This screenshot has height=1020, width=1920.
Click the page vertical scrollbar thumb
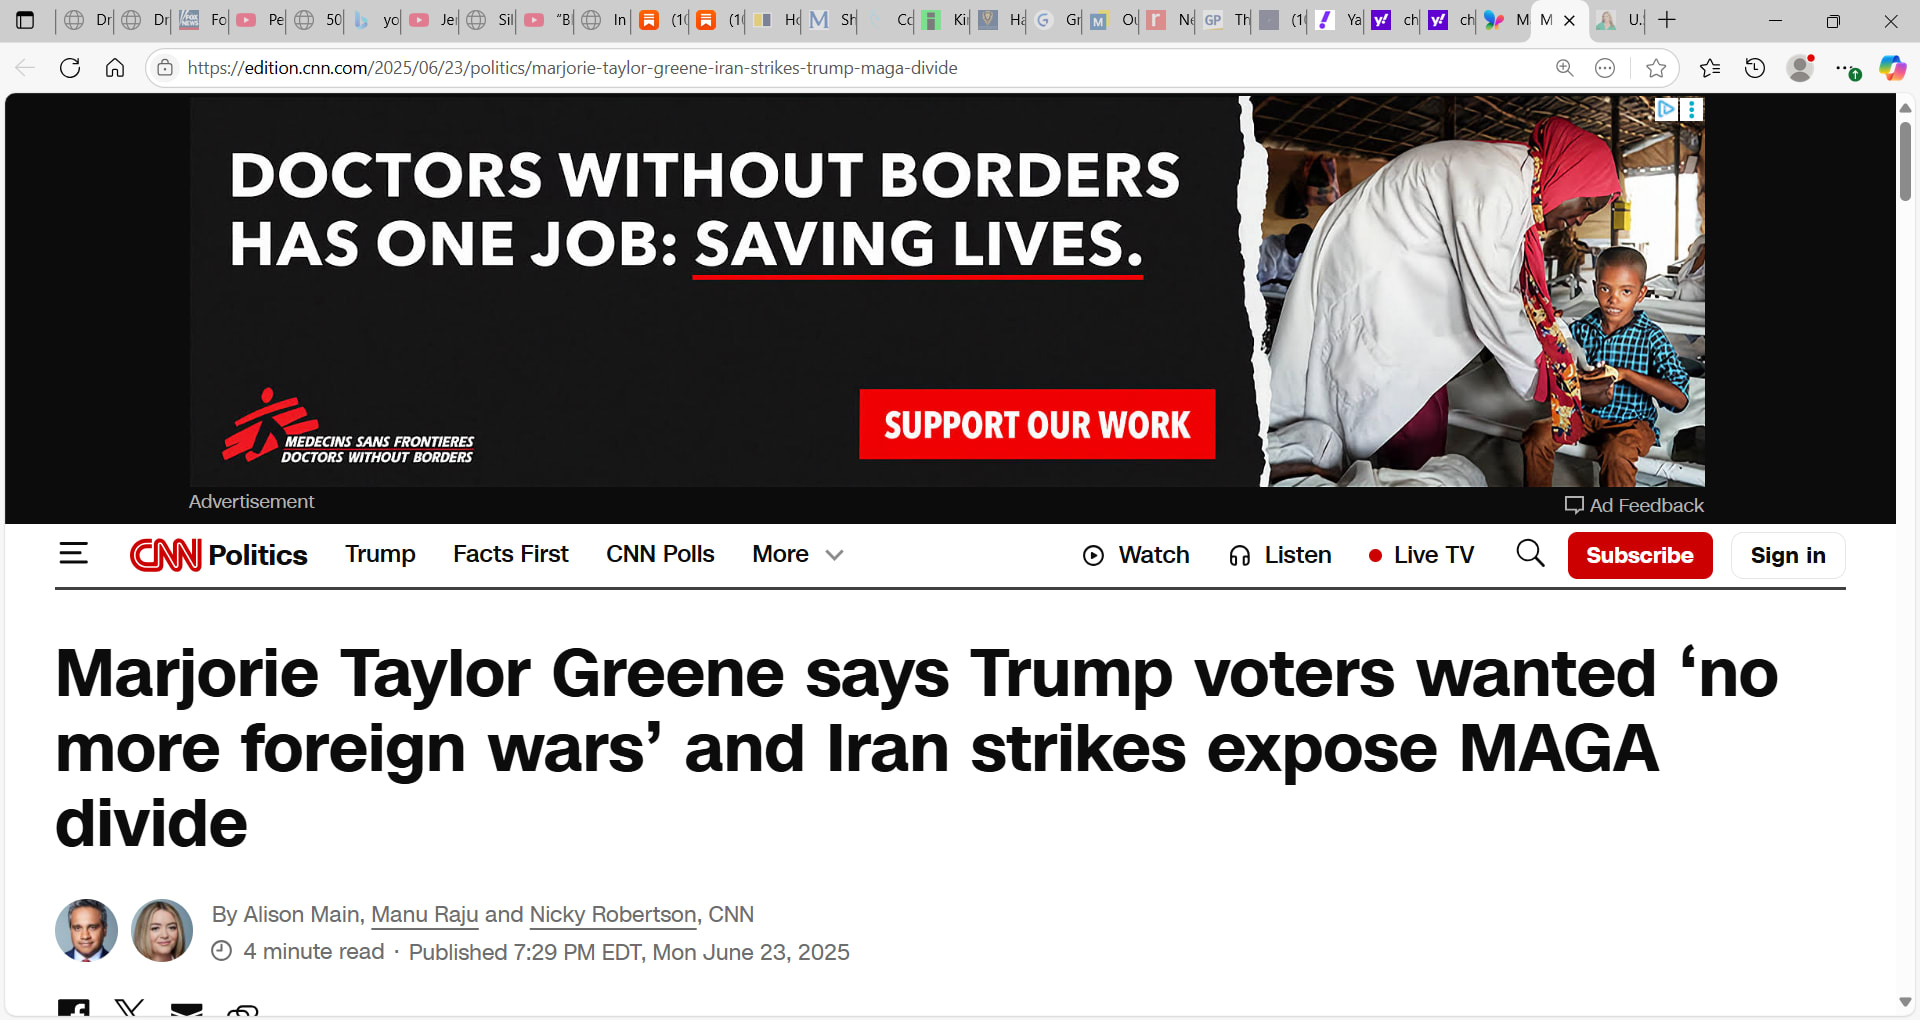click(1905, 160)
